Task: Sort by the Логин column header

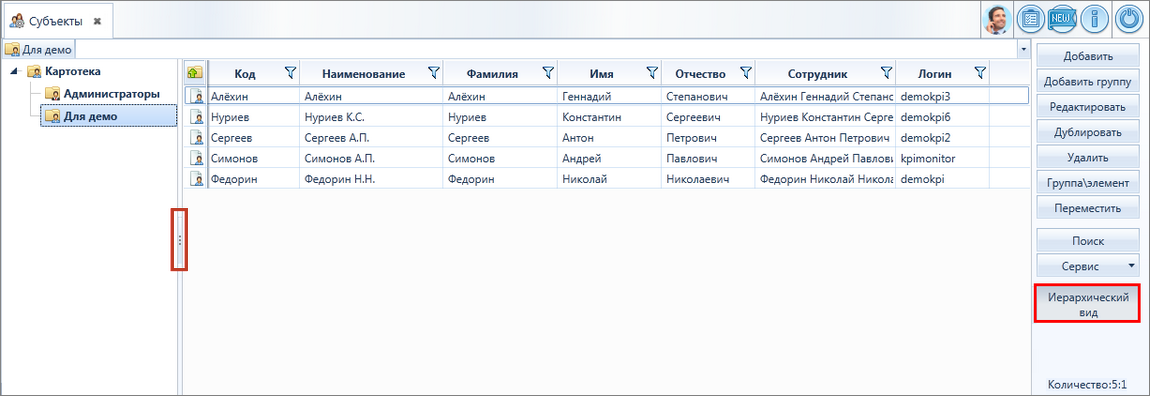Action: pyautogui.click(x=935, y=74)
